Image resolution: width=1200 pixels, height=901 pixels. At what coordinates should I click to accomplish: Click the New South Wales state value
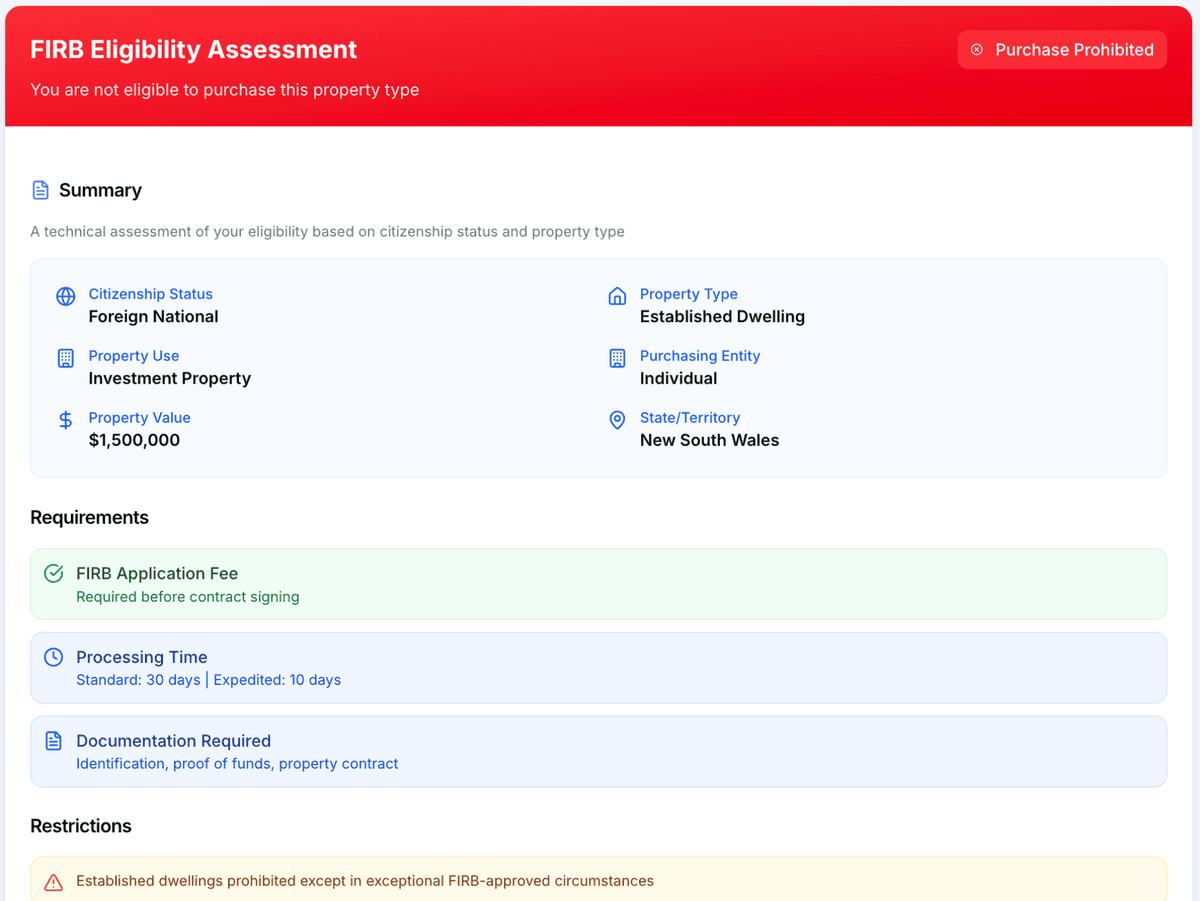tap(709, 440)
